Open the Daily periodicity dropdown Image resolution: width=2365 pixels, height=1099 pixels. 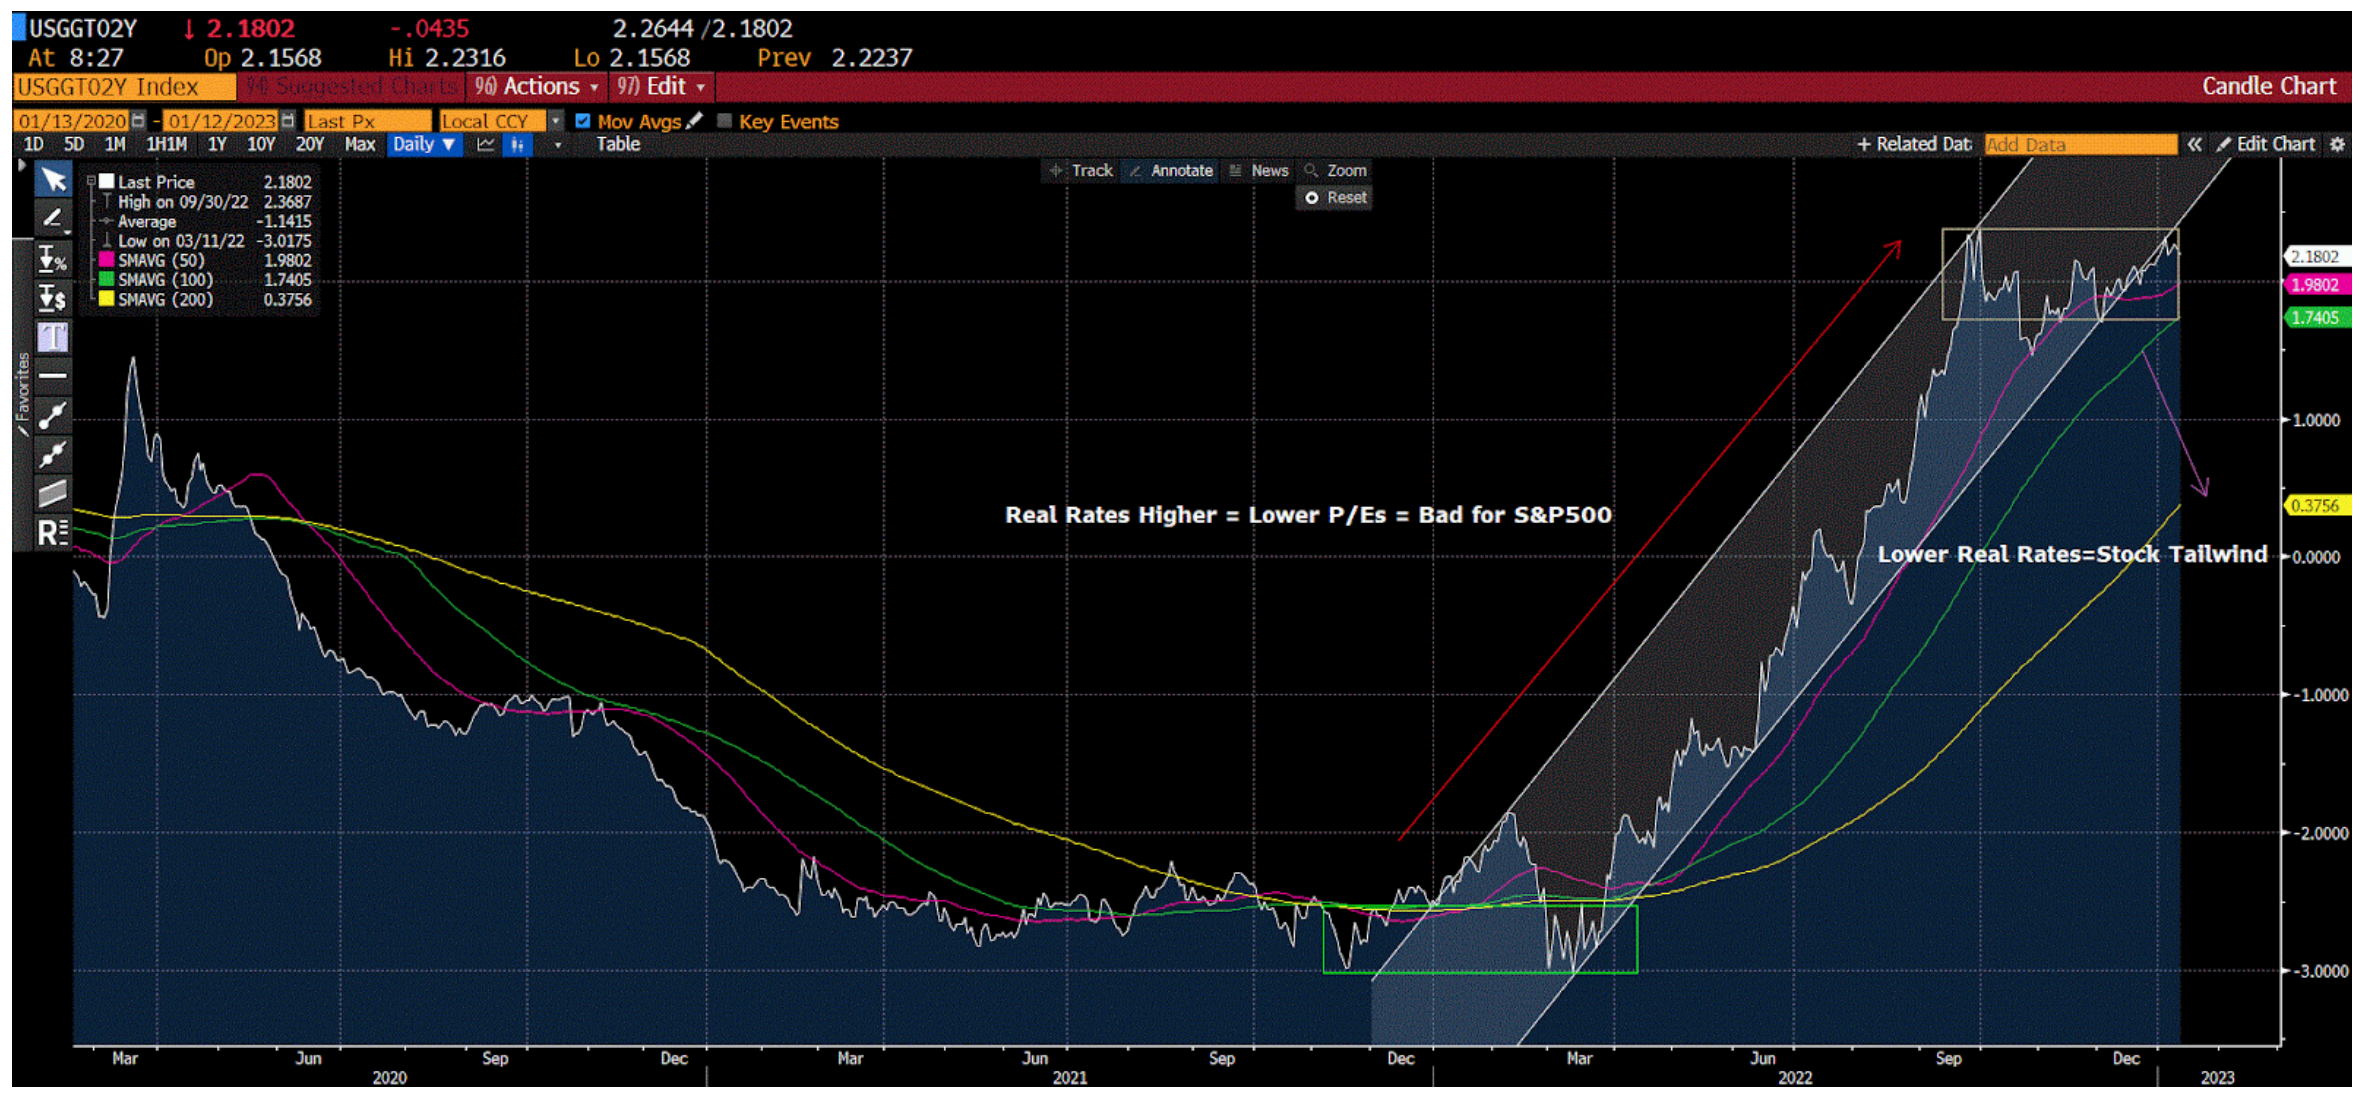coord(424,145)
